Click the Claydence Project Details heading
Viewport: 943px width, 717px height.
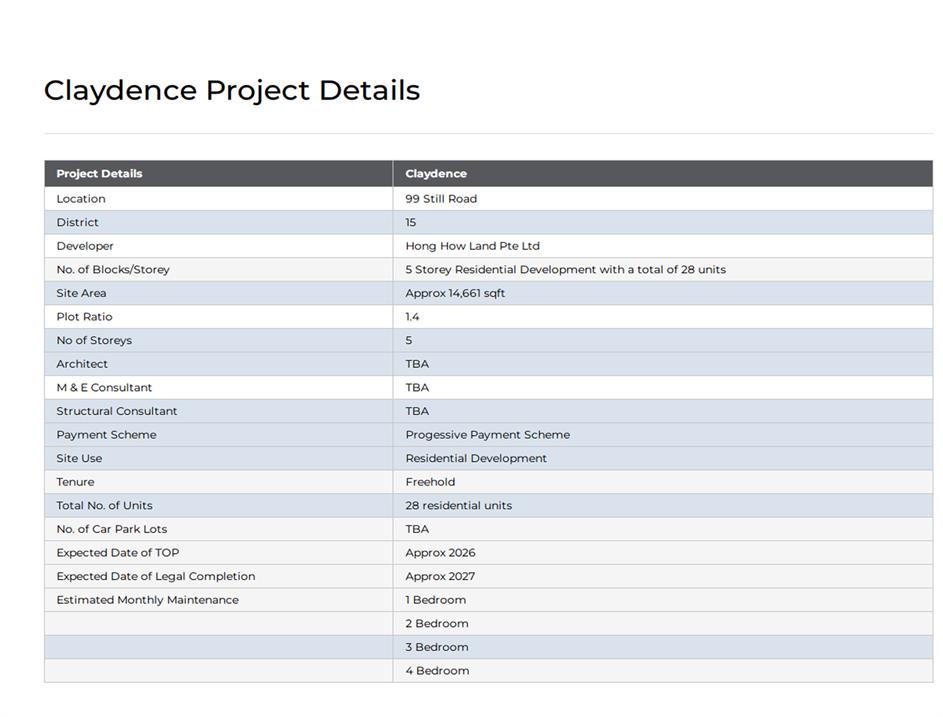[231, 90]
